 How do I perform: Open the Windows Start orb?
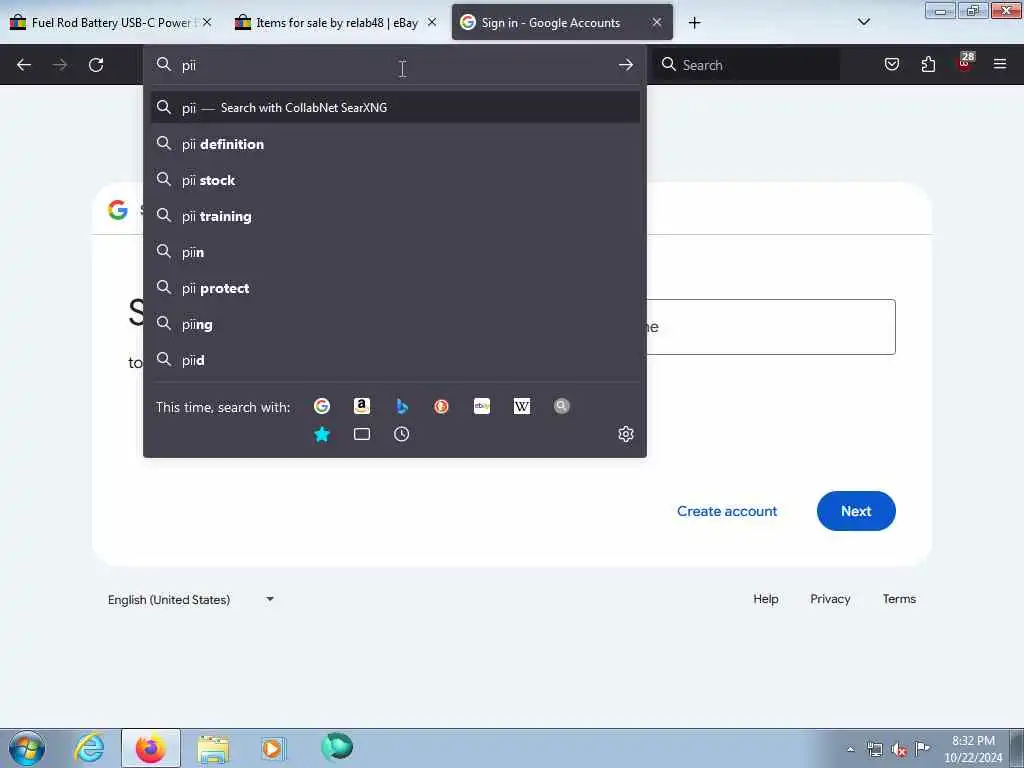pos(27,748)
